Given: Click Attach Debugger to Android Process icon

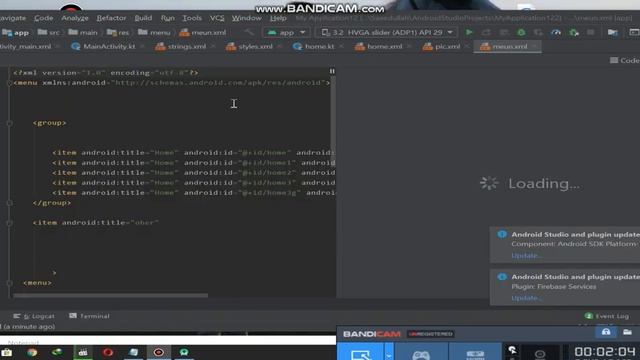Looking at the screenshot, I should tap(574, 32).
